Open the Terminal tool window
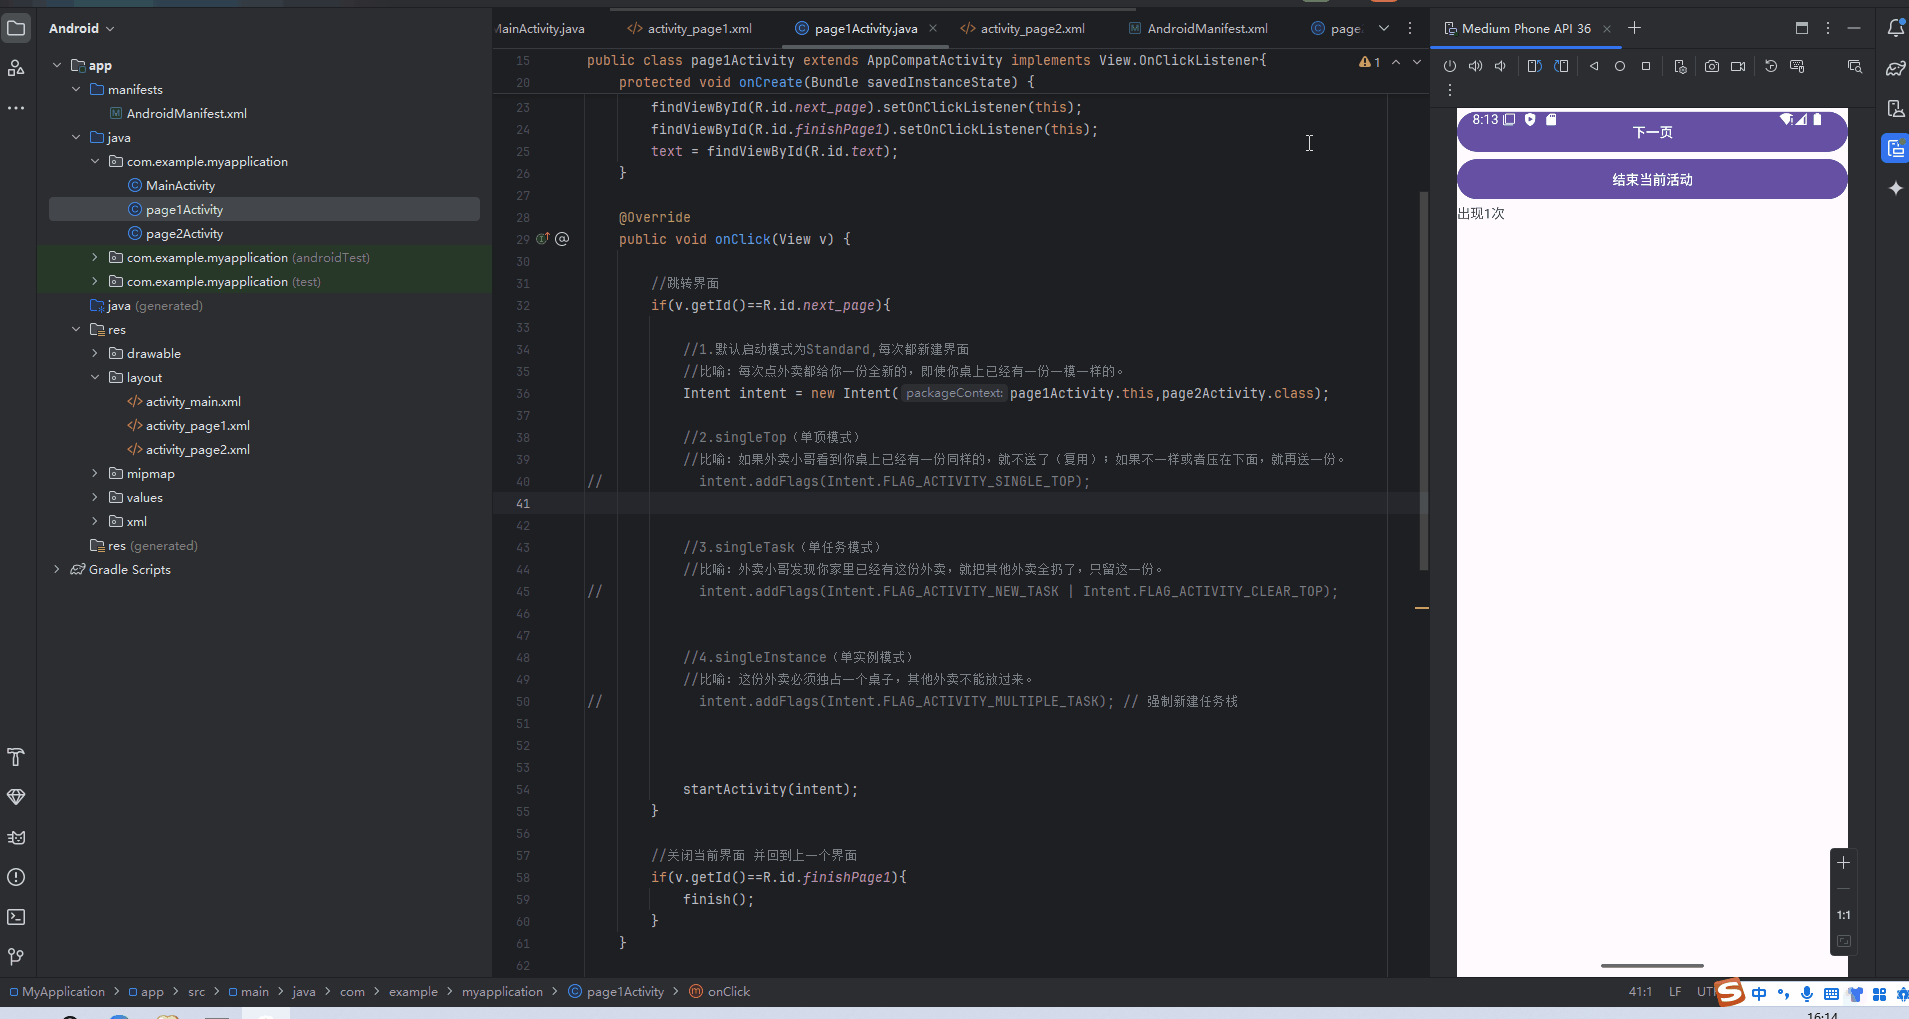The width and height of the screenshot is (1909, 1019). [x=16, y=917]
